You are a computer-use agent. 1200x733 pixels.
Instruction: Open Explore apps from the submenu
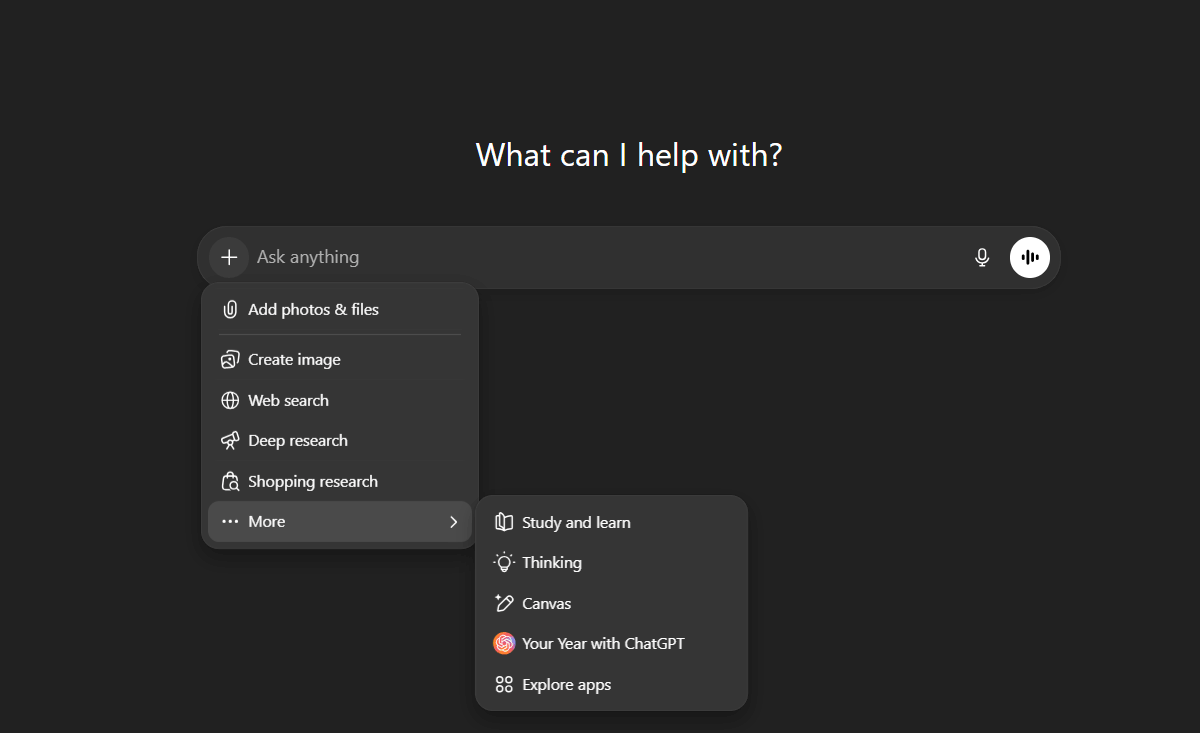tap(566, 685)
